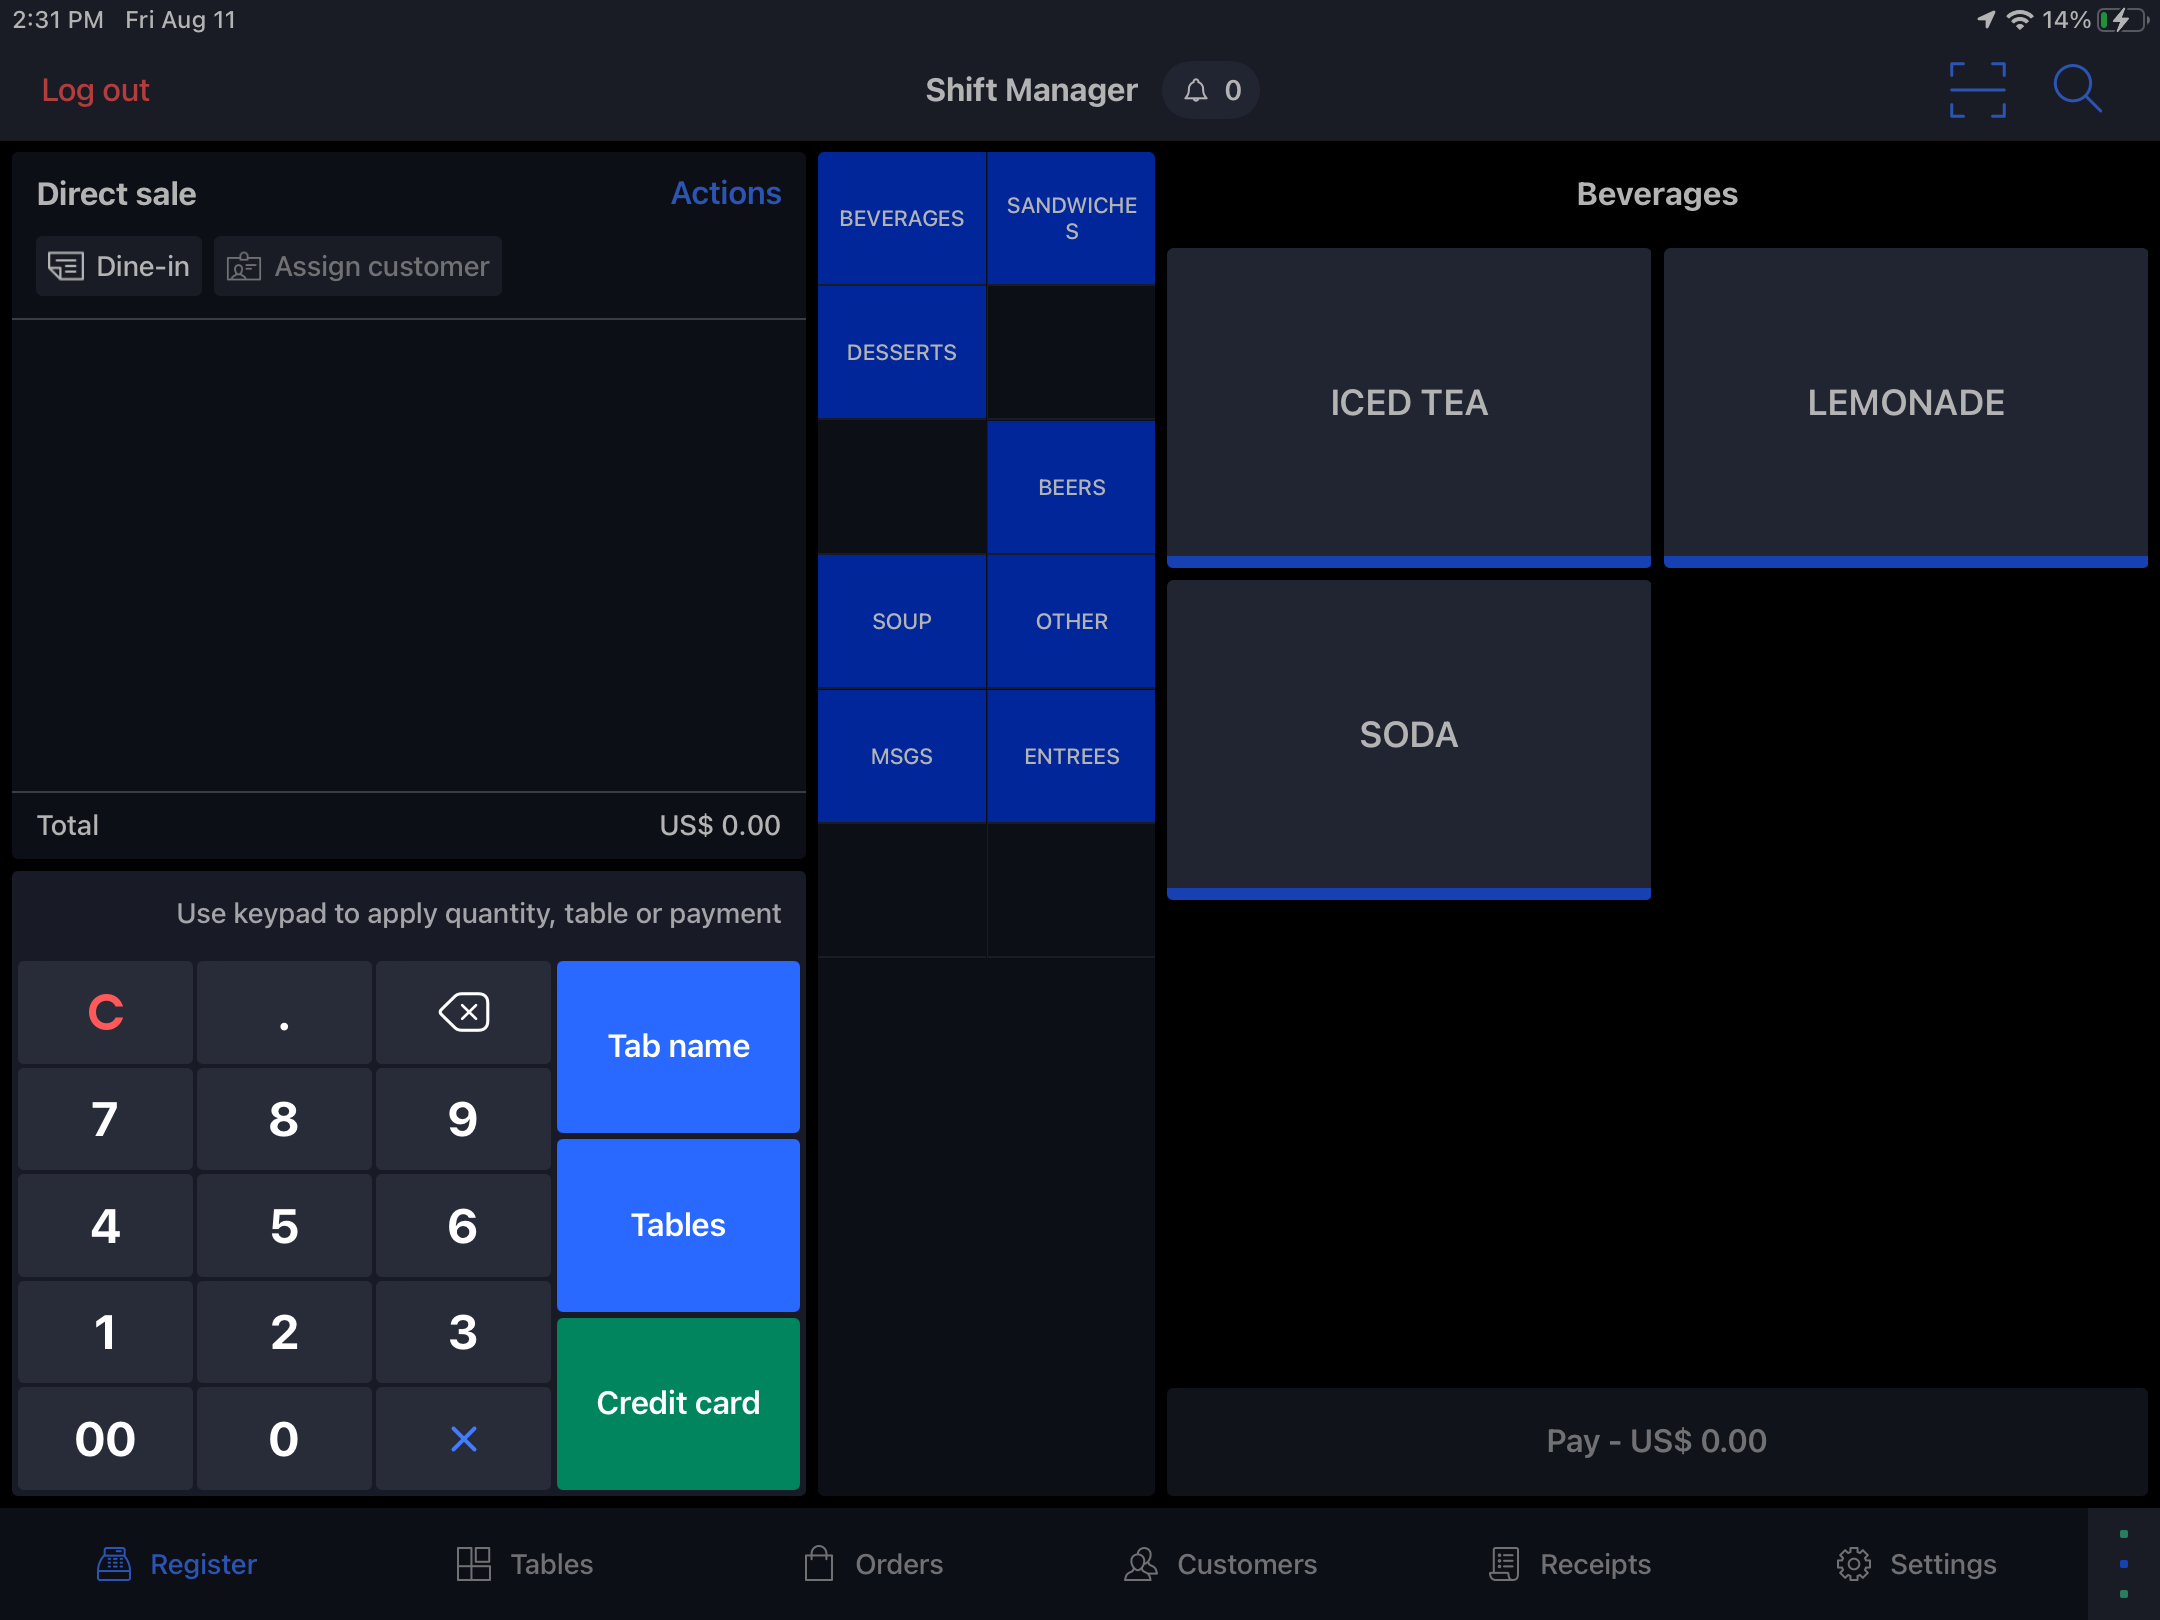
Task: Assign customer to this sale
Action: point(358,266)
